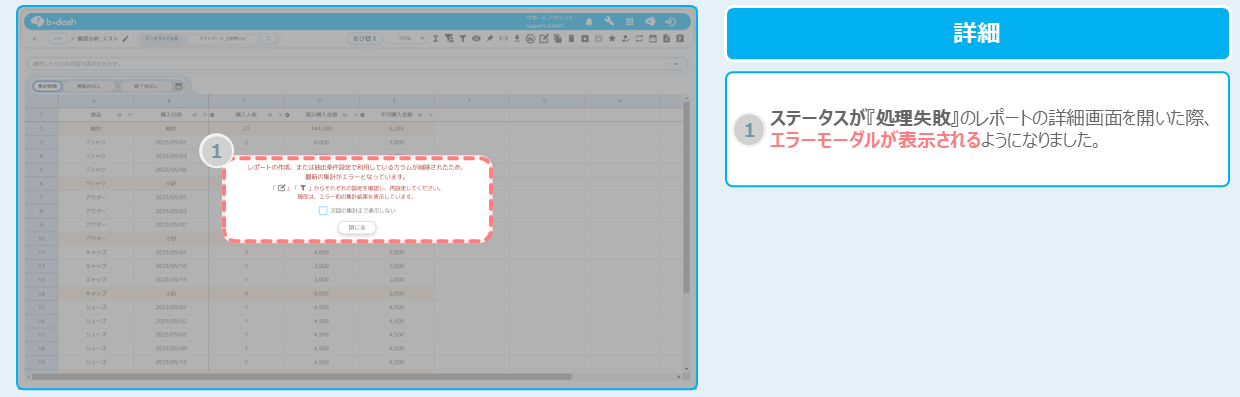
Task: Click the logout arrow icon
Action: [670, 22]
